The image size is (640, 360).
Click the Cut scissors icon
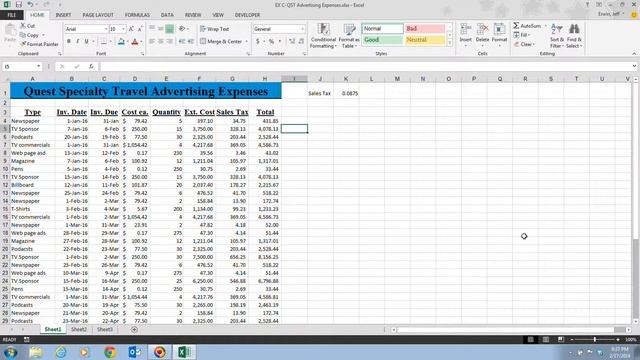coord(23,26)
